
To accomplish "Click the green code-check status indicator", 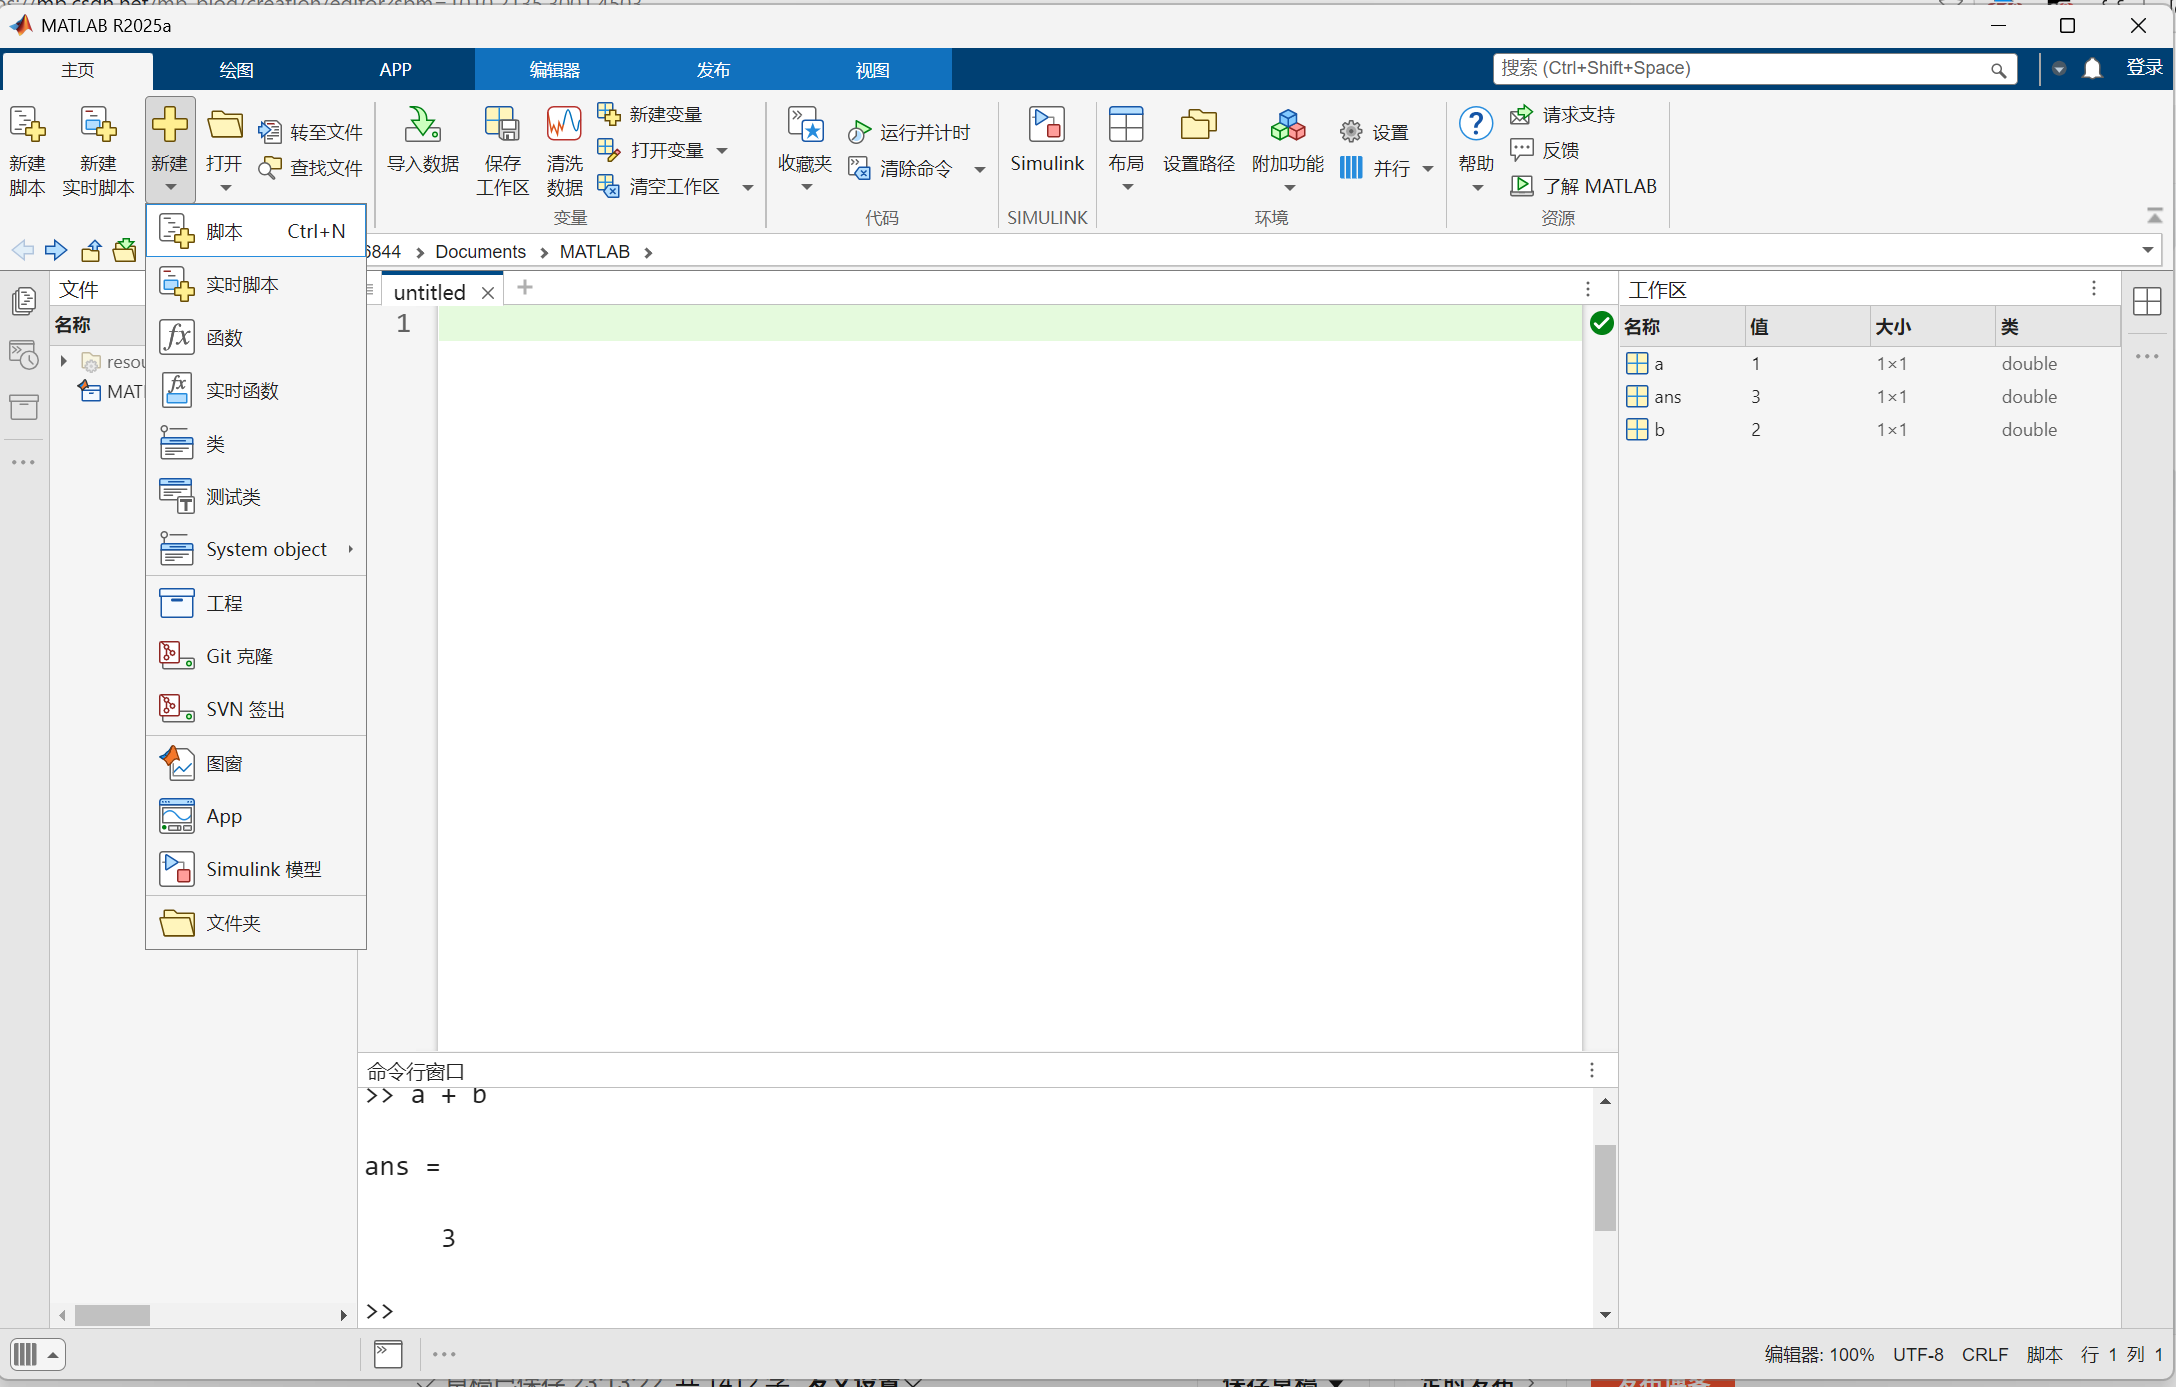I will (x=1601, y=323).
